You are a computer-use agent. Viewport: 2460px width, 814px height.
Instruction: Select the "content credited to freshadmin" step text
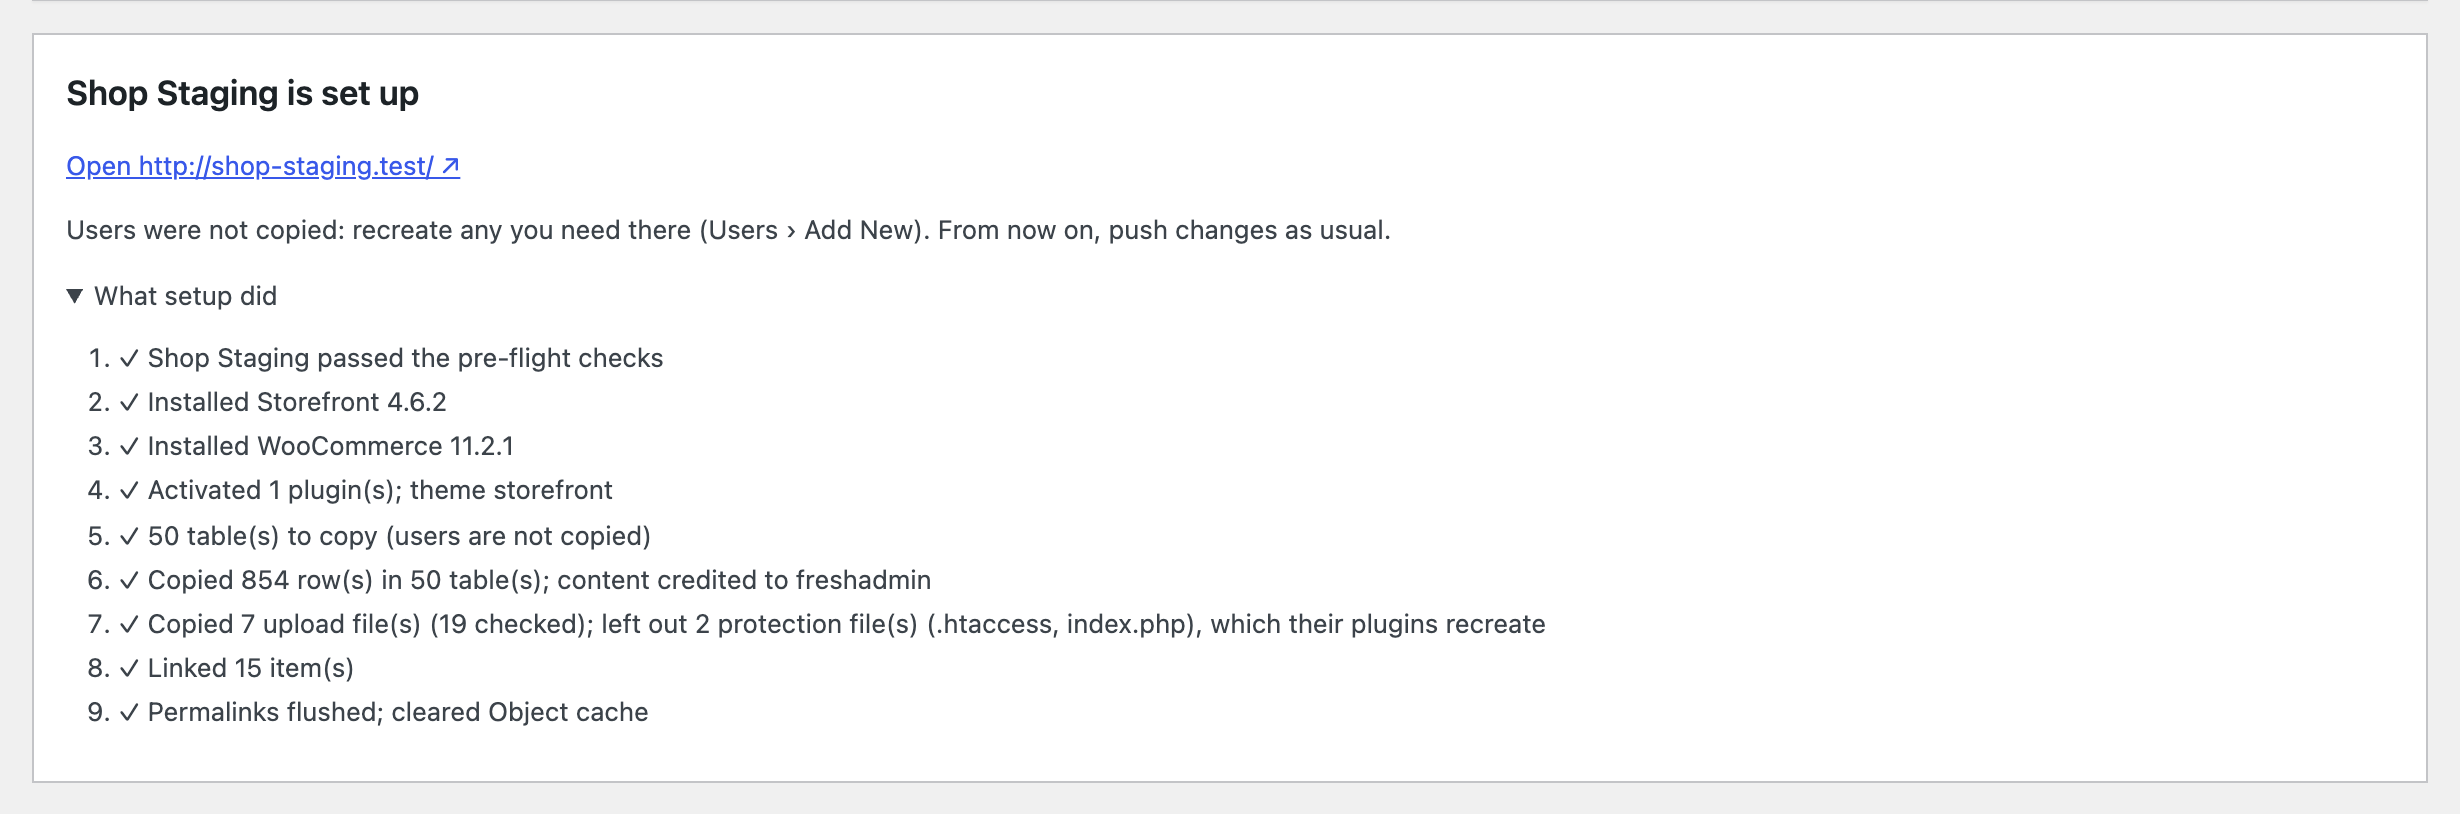(x=744, y=580)
